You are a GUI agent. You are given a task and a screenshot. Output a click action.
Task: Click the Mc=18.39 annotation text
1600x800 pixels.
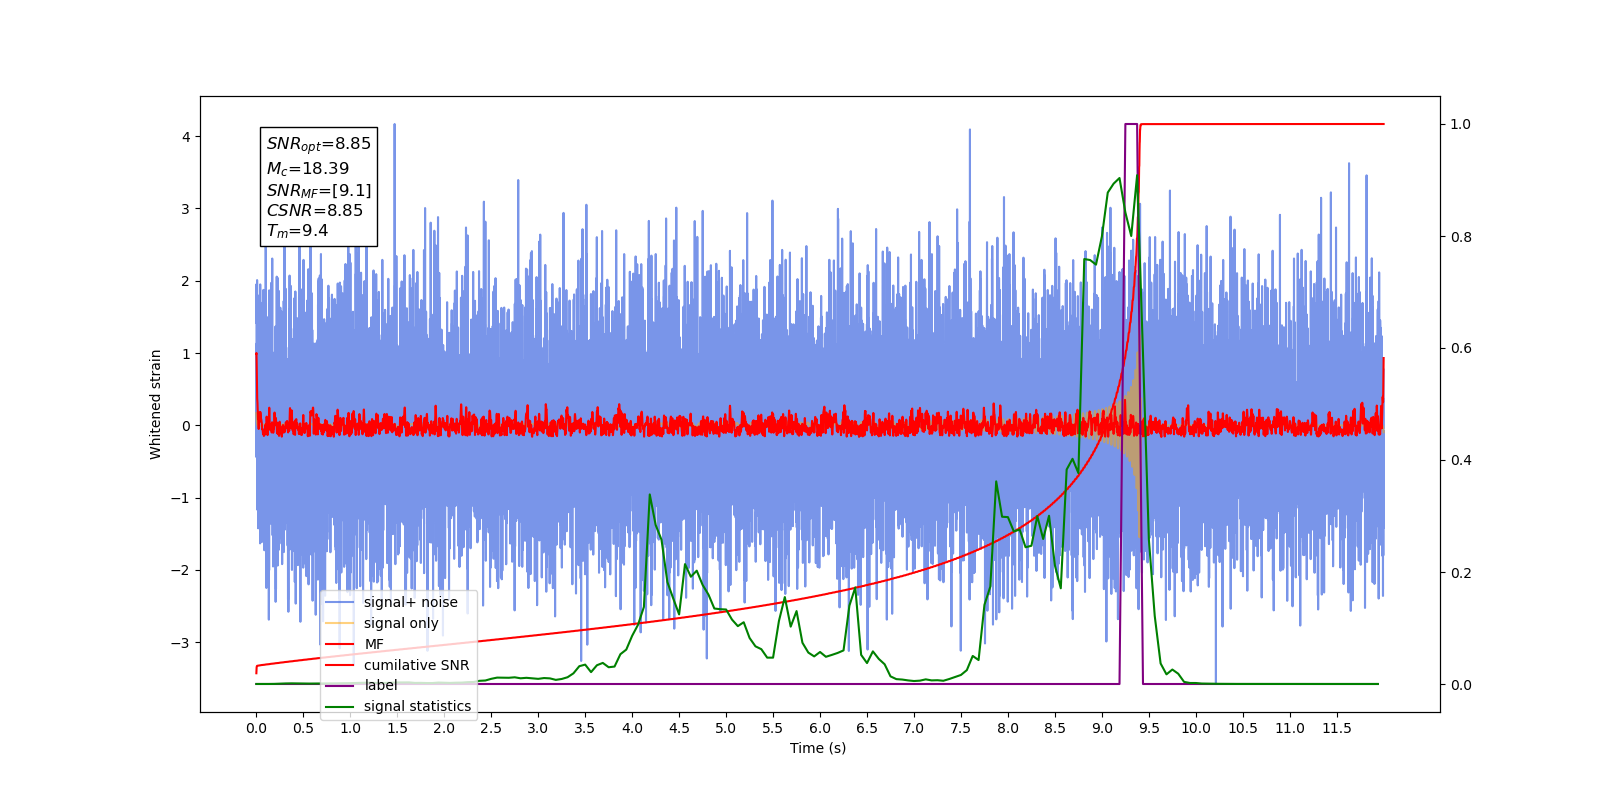308,169
